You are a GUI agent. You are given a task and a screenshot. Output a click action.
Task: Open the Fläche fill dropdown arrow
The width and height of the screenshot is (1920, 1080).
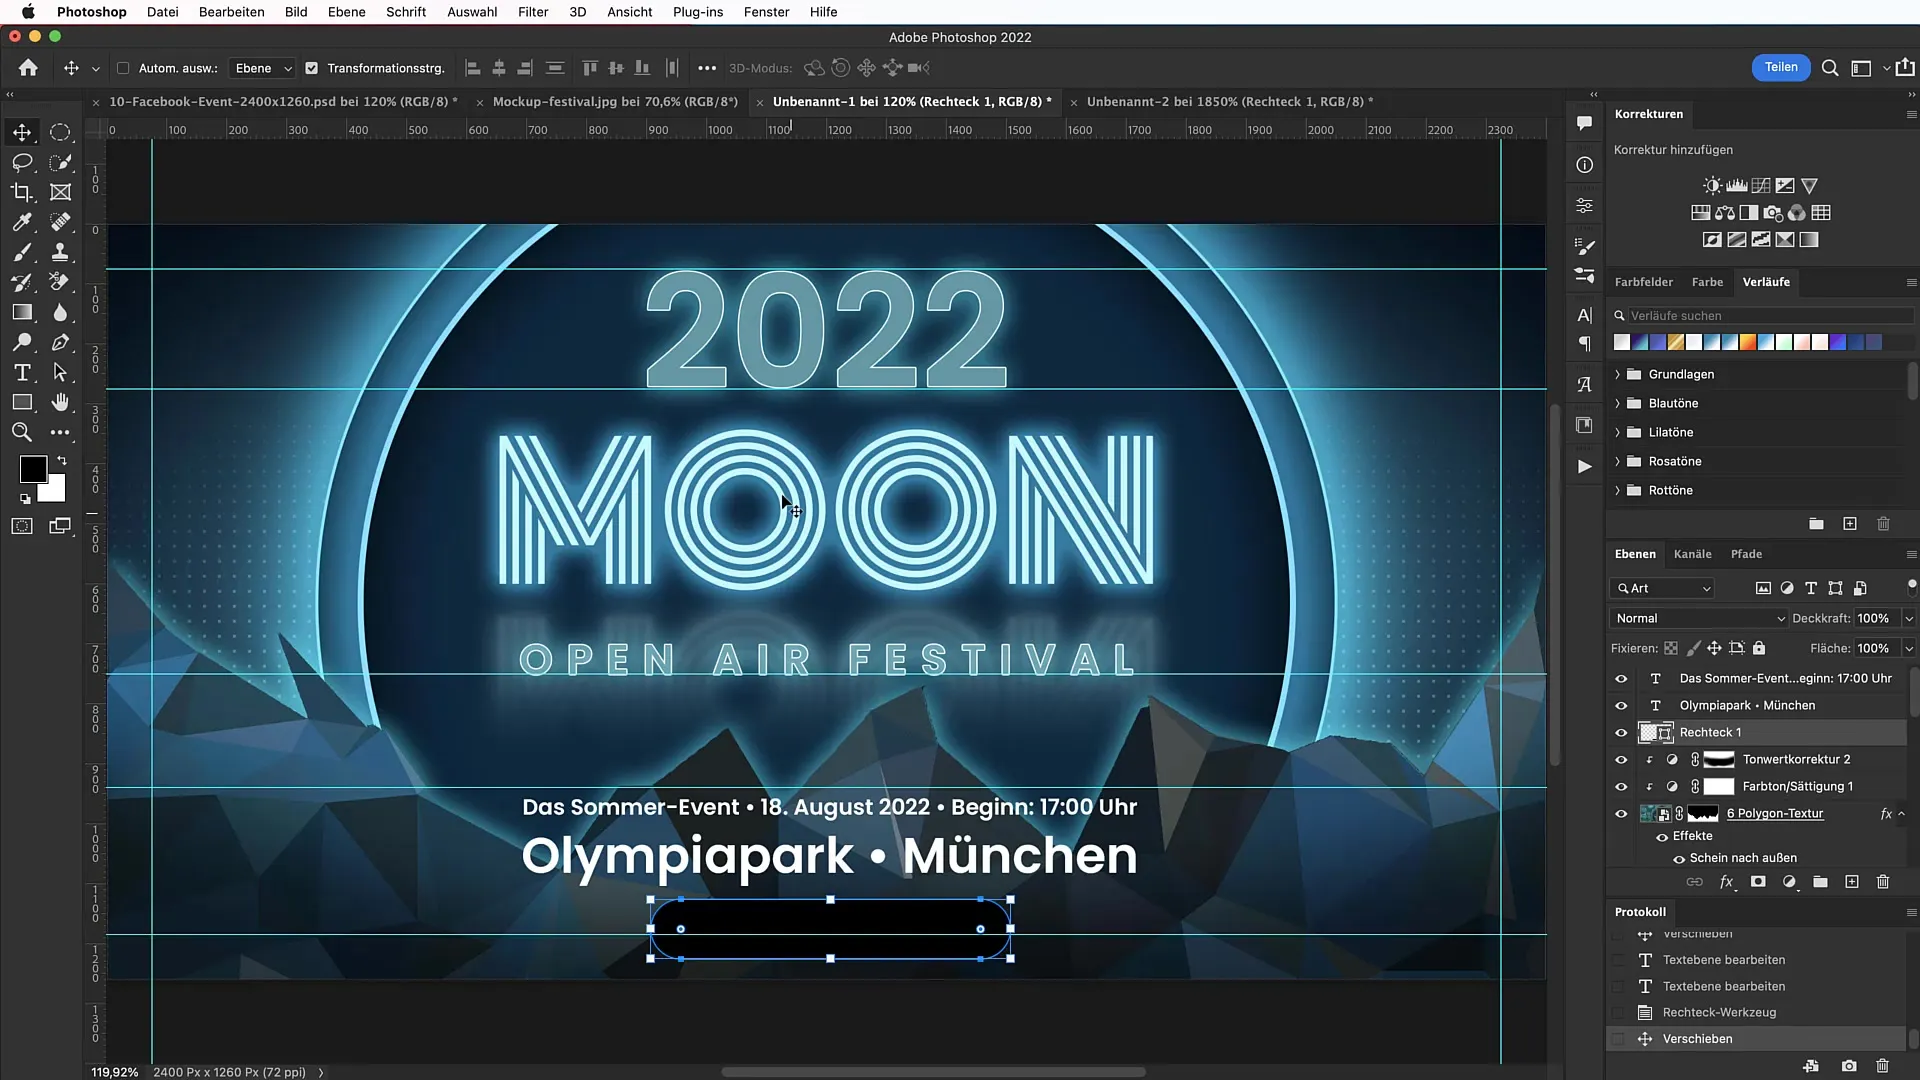tap(1908, 649)
